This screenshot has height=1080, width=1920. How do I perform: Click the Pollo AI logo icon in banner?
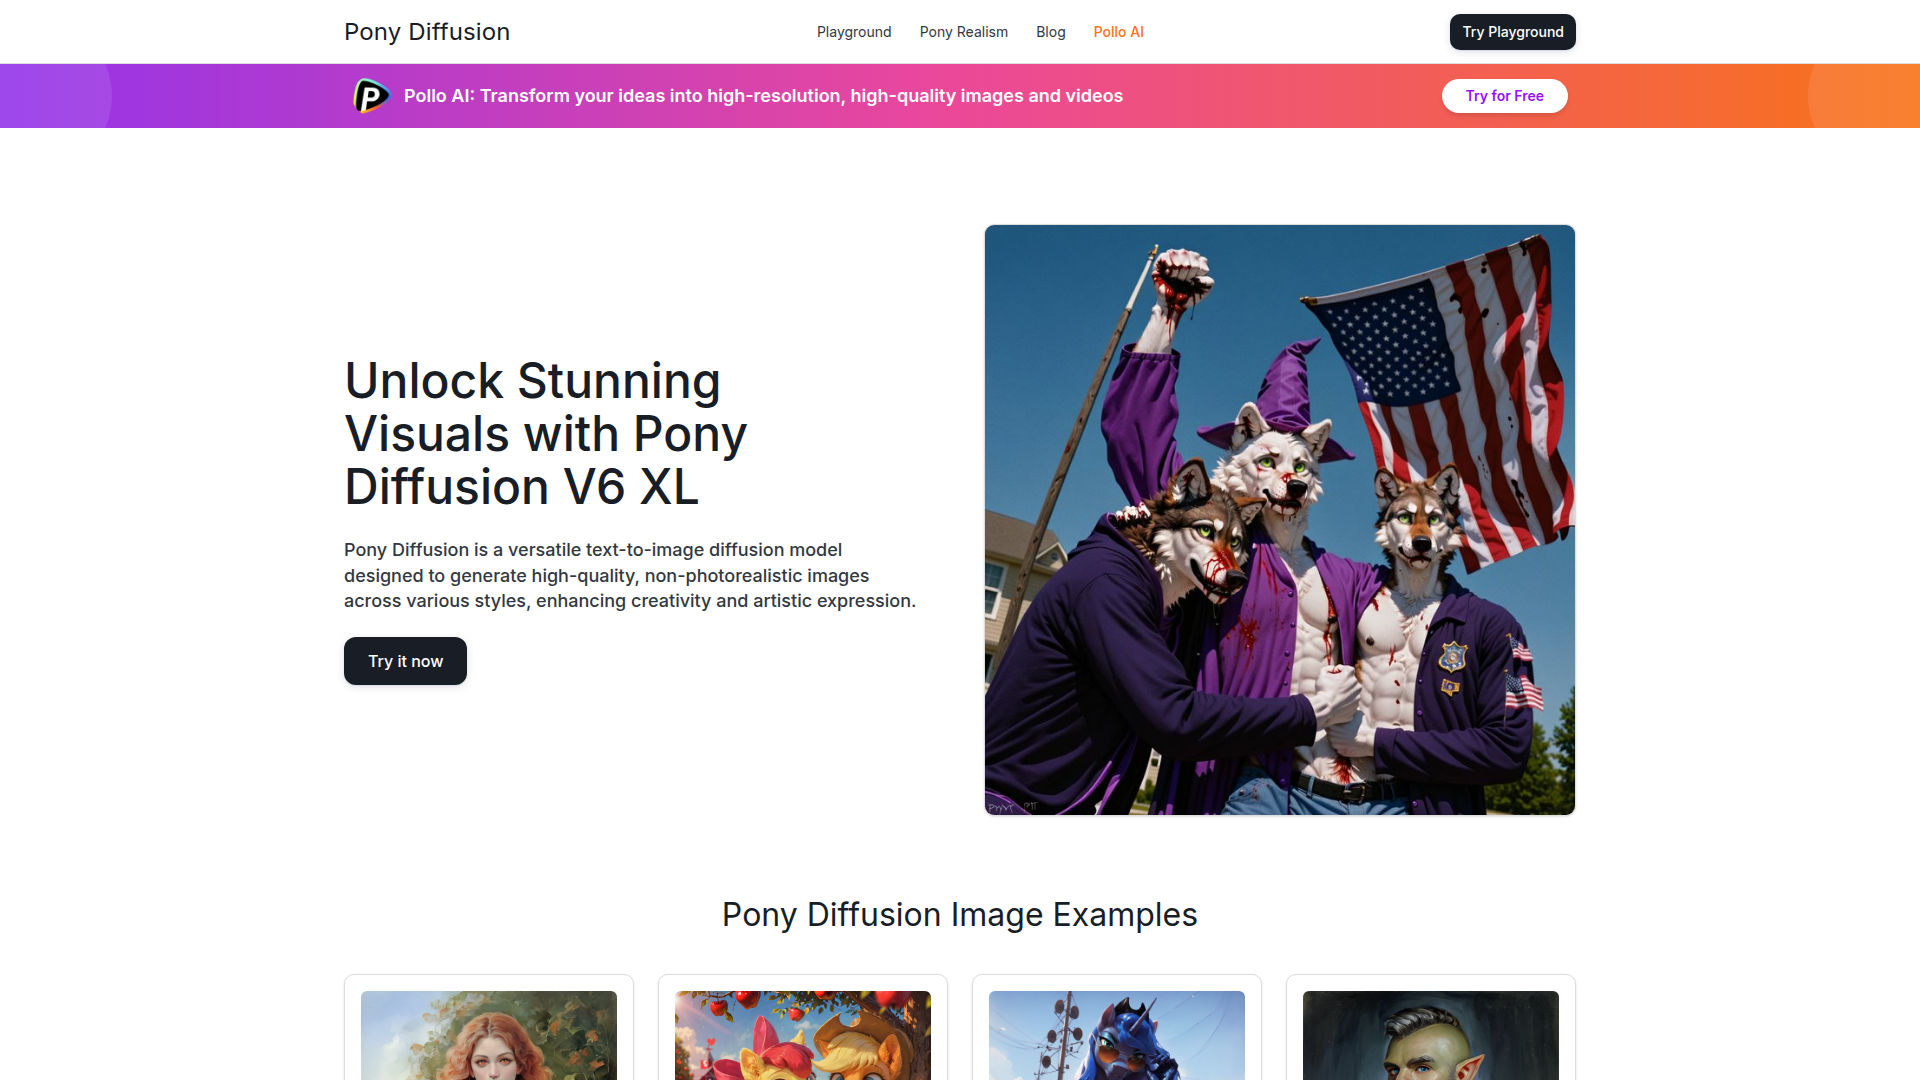coord(371,96)
